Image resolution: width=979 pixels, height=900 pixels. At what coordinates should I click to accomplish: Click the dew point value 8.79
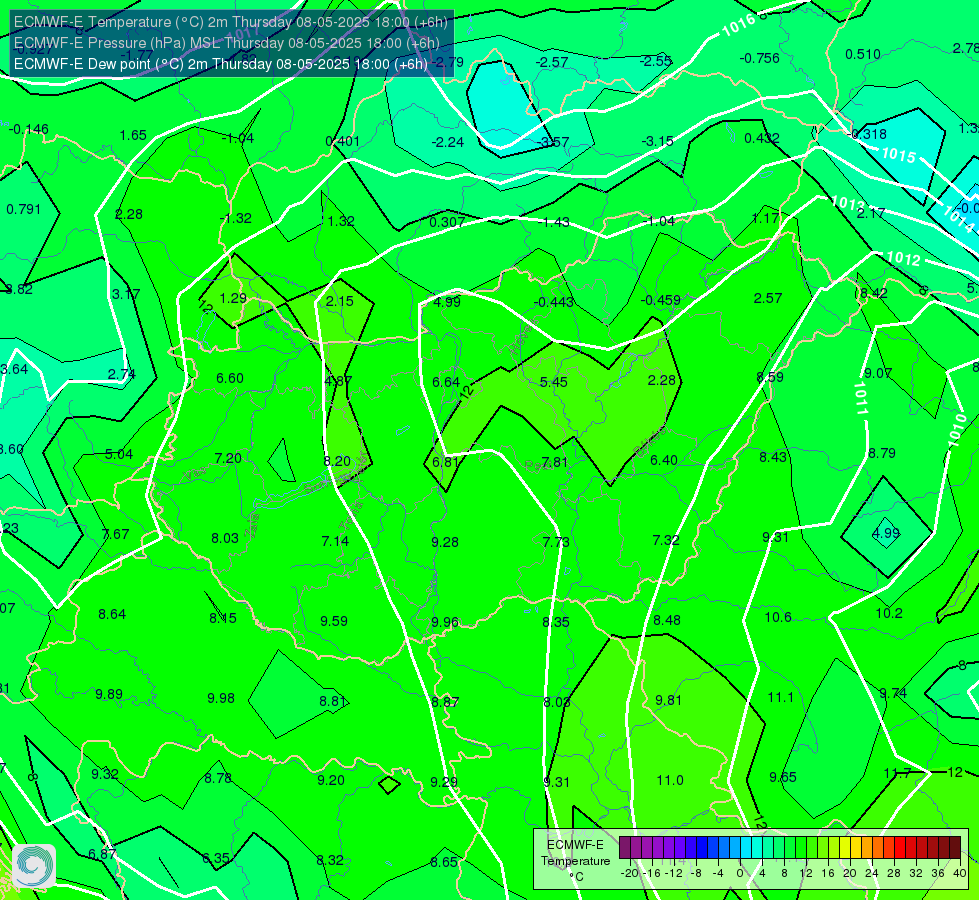(882, 453)
